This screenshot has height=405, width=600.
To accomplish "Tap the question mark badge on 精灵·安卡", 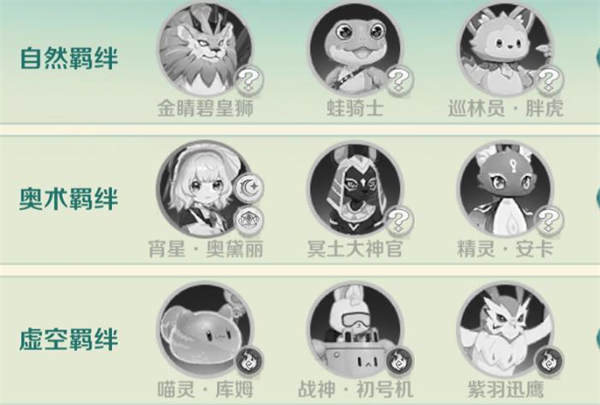I will pyautogui.click(x=549, y=221).
